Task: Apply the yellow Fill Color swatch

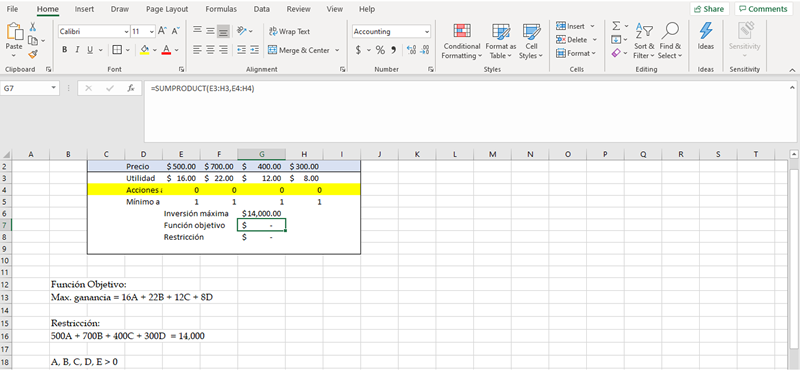Action: point(144,50)
